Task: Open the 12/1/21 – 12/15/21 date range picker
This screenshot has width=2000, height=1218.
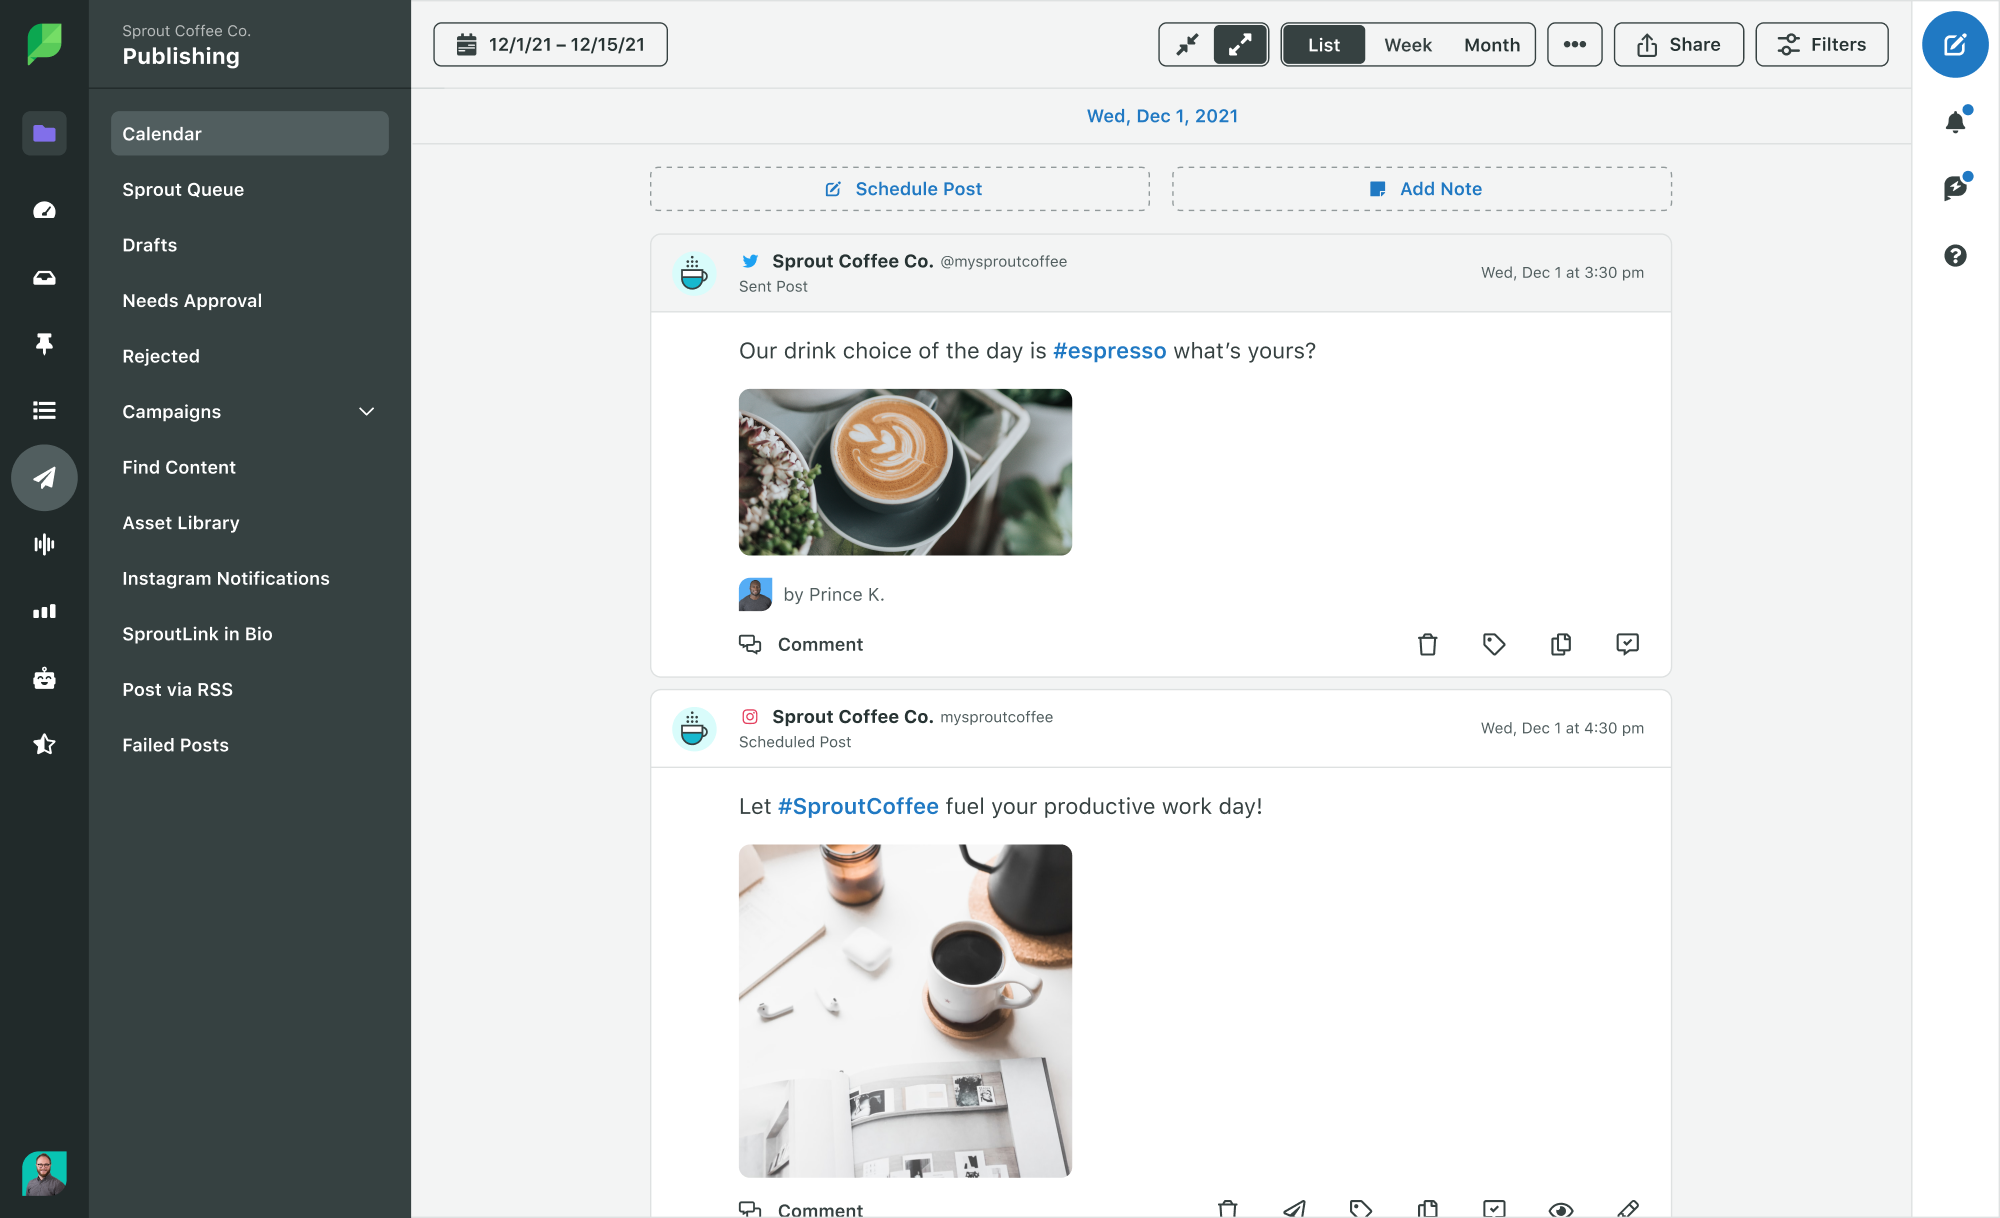Action: click(x=550, y=45)
